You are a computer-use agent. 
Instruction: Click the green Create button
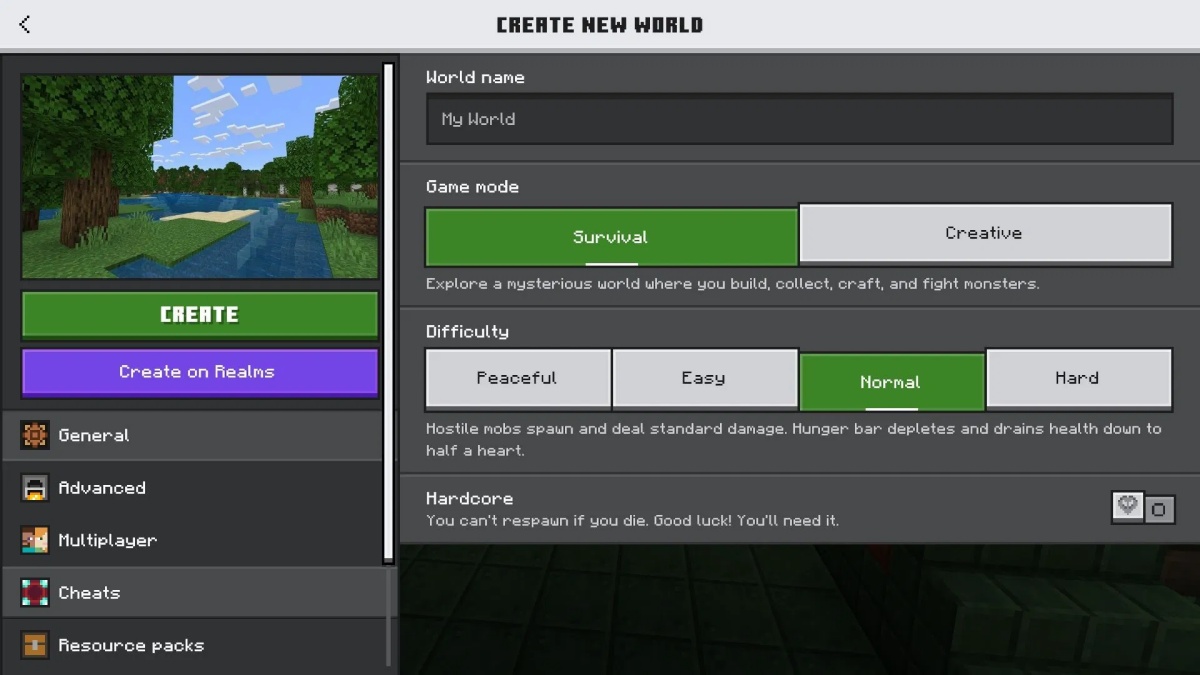point(199,314)
